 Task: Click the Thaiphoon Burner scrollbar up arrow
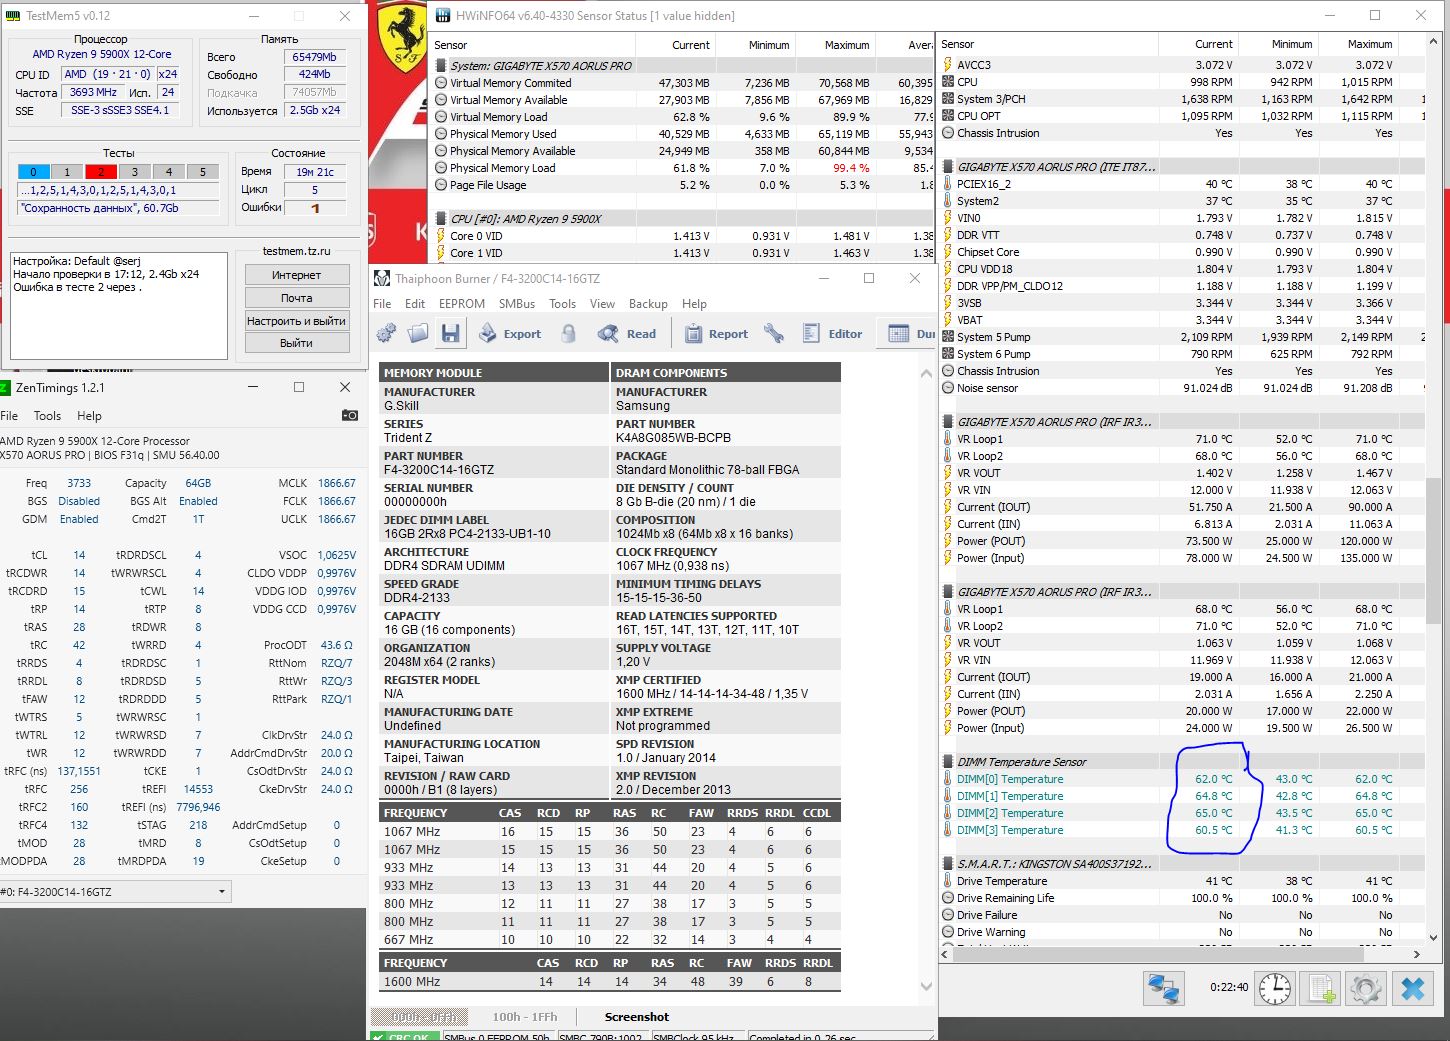(926, 373)
